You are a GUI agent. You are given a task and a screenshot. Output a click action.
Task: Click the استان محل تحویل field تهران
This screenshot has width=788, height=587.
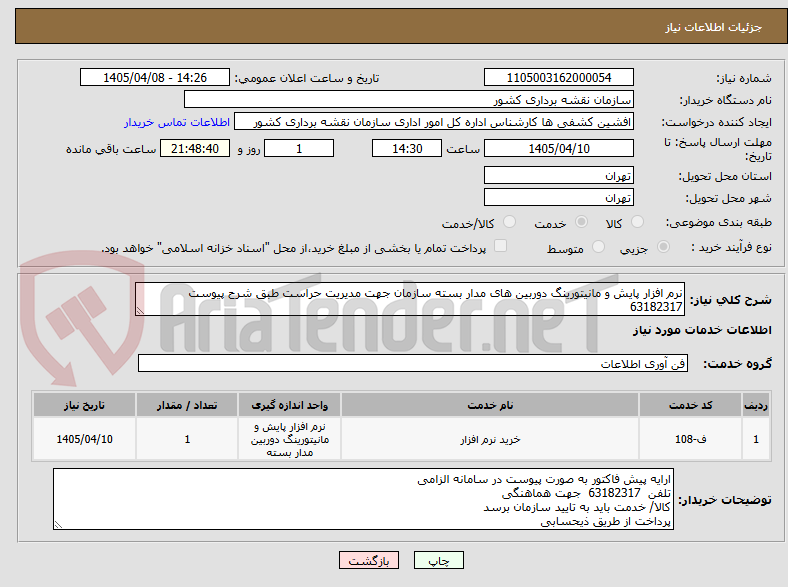559,175
